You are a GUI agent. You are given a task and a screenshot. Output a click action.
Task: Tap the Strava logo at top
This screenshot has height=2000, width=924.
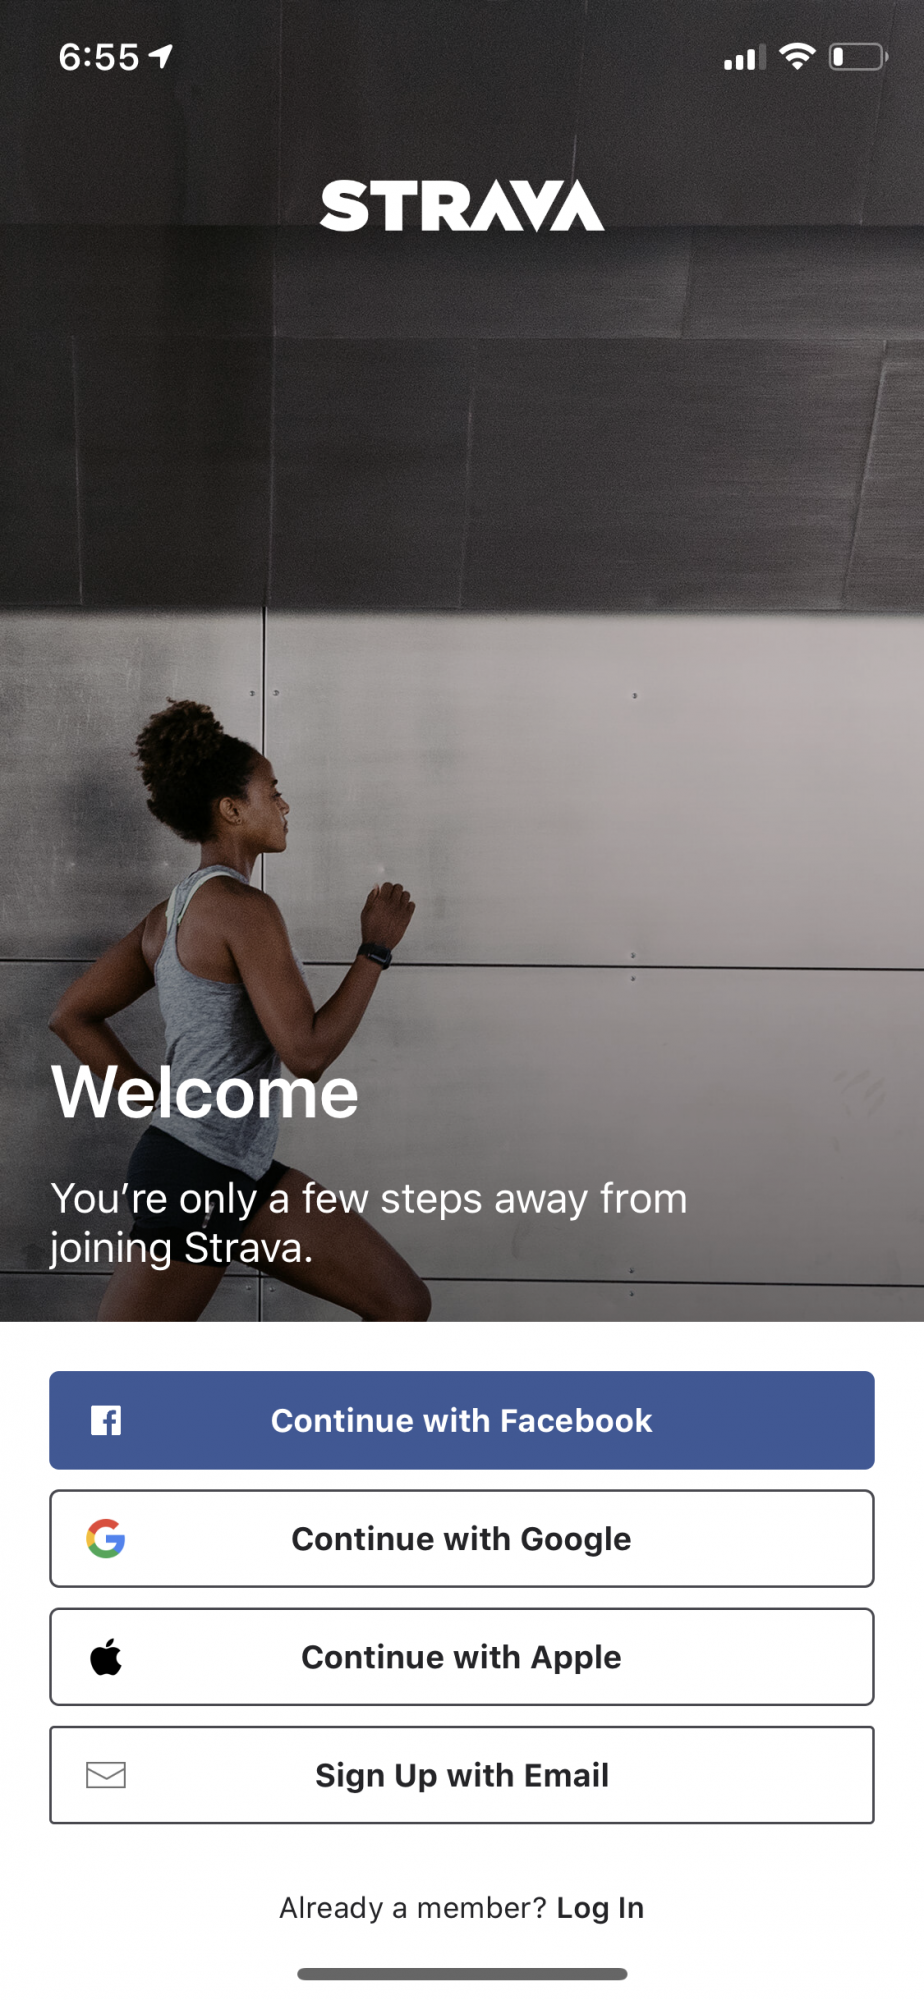462,206
